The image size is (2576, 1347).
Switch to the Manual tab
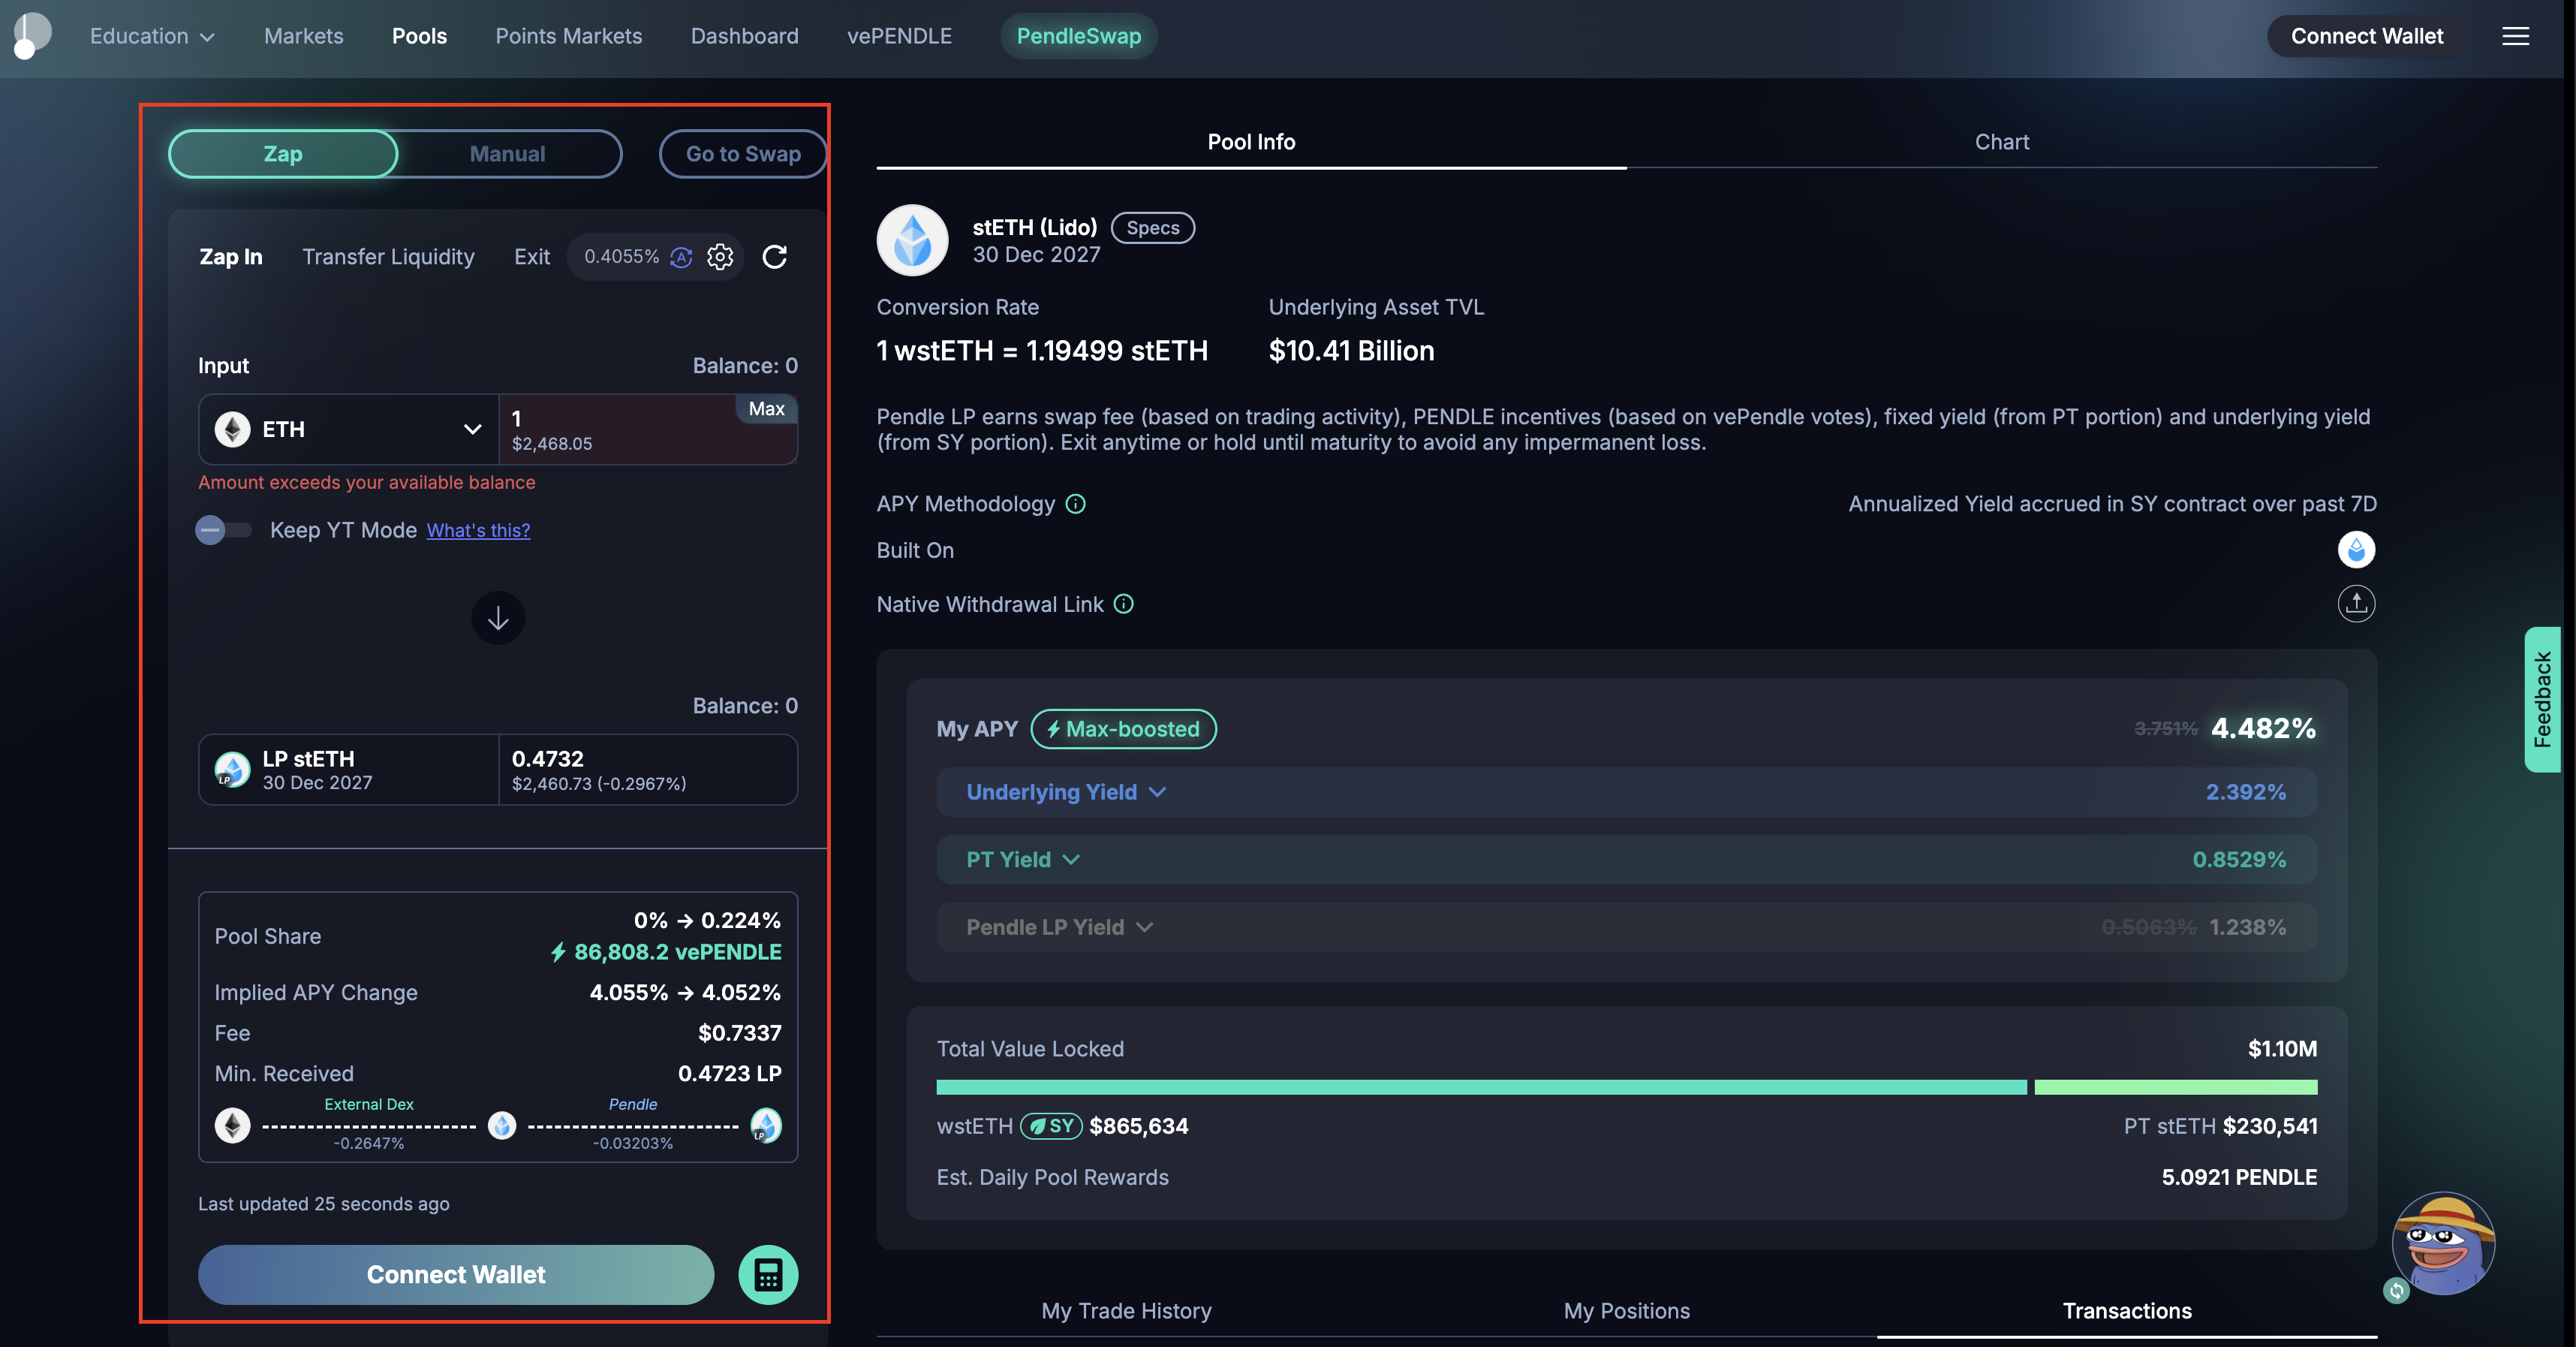[507, 153]
